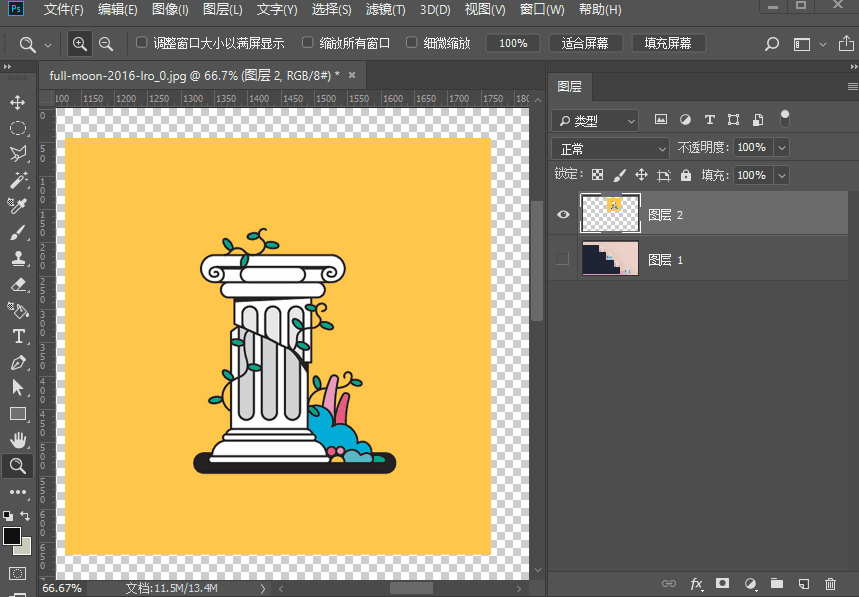The image size is (859, 597).
Task: Select the Lasso tool
Action: [x=17, y=154]
